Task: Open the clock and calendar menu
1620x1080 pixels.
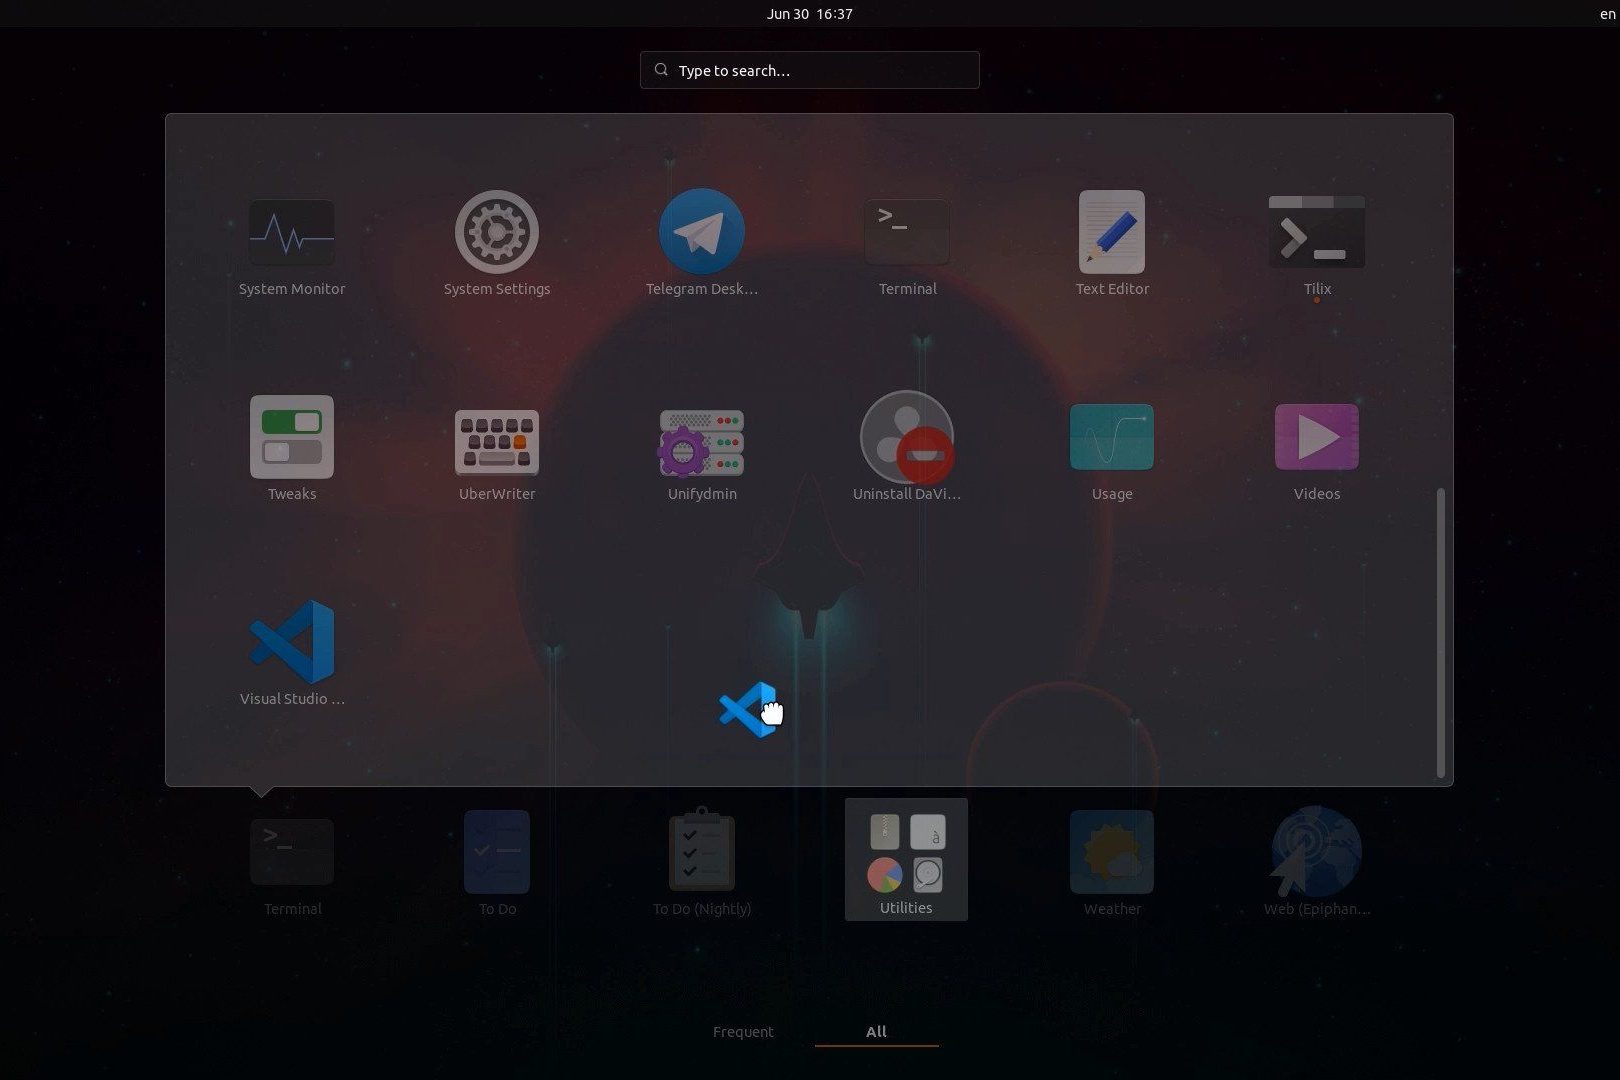Action: (x=809, y=14)
